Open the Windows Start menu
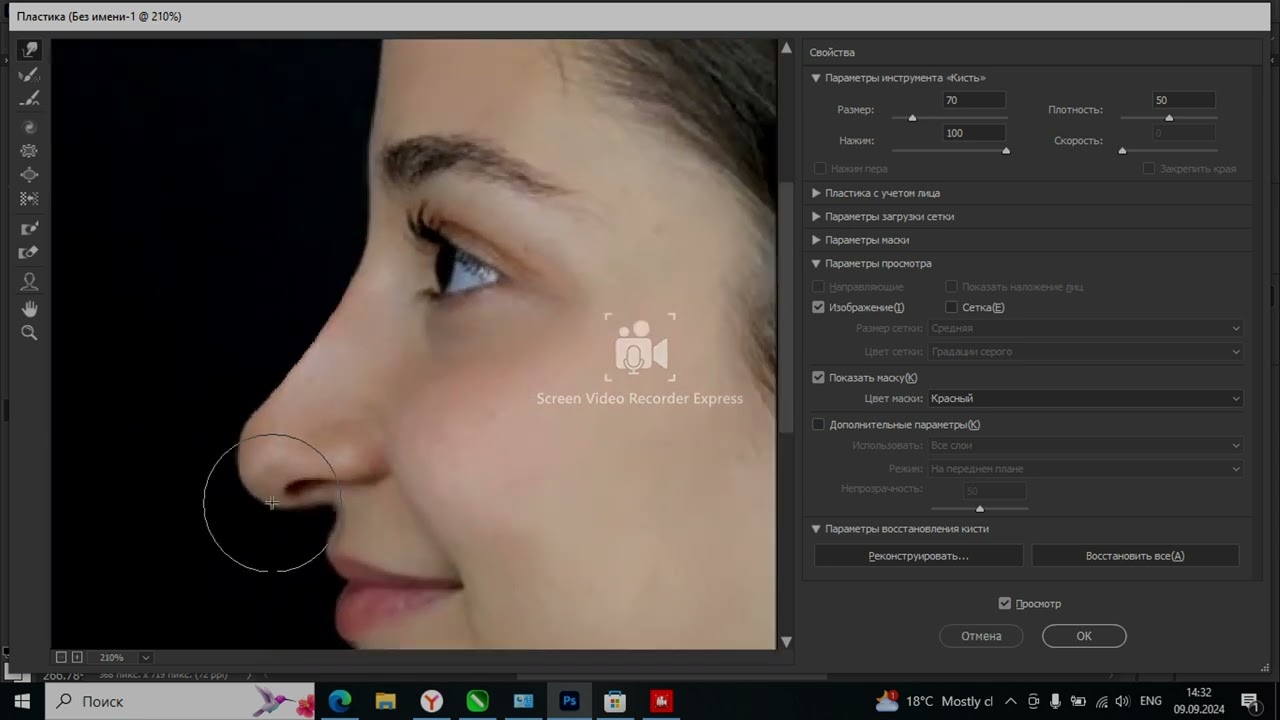Image resolution: width=1280 pixels, height=720 pixels. [x=22, y=701]
